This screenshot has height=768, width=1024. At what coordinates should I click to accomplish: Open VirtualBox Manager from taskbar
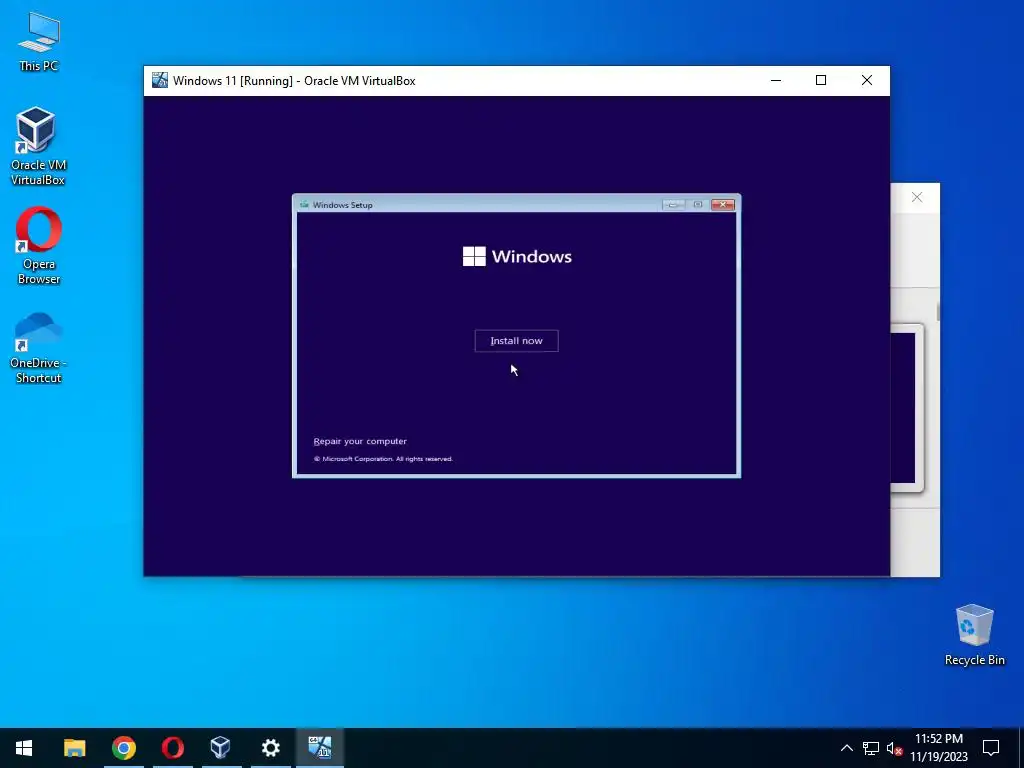221,748
